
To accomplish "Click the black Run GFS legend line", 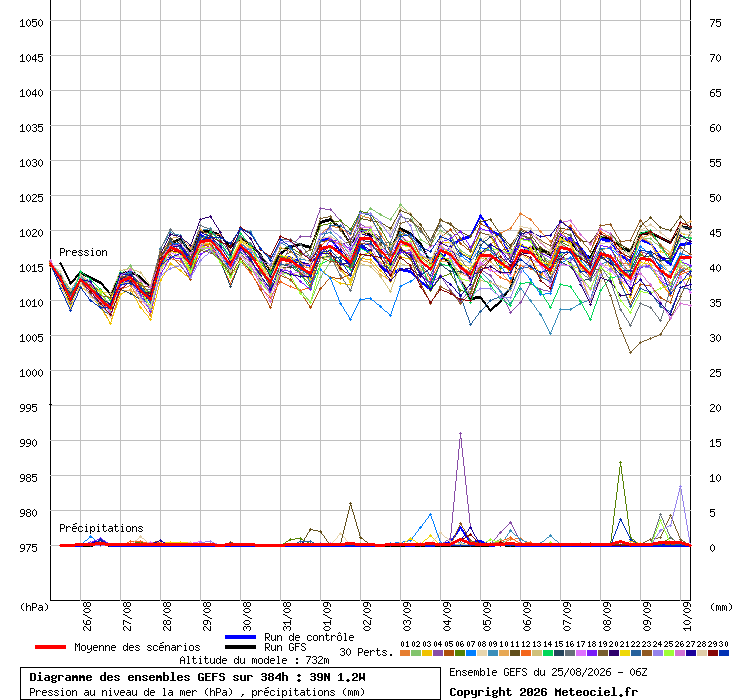I will point(240,647).
